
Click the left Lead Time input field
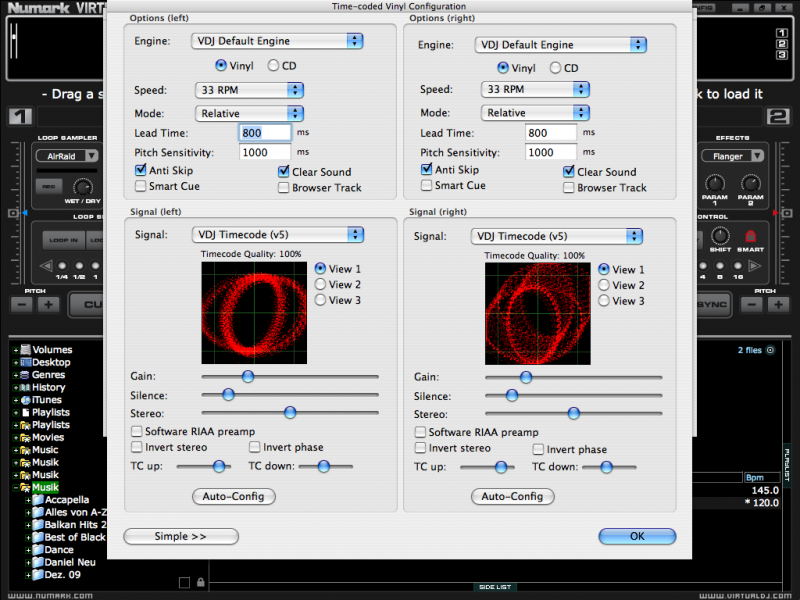[x=265, y=133]
